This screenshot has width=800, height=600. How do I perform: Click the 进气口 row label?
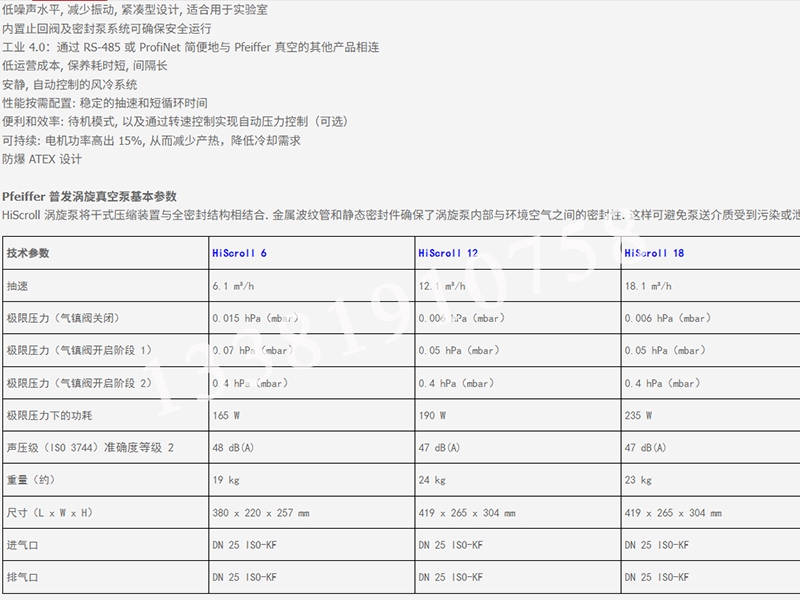click(22, 545)
